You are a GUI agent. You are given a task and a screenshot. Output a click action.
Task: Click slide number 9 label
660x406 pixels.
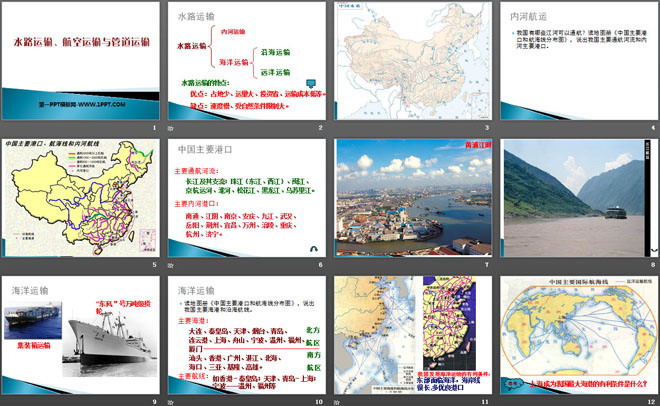tap(154, 402)
